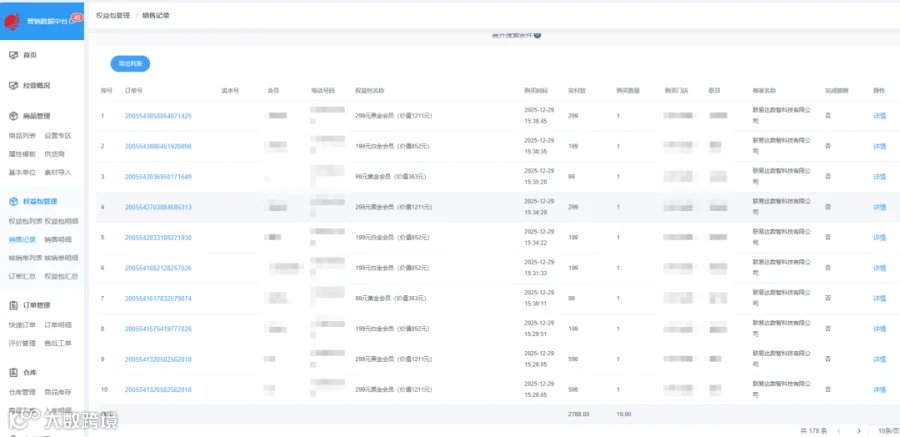Screen dimensions: 900x437
Task: Open 供货商 in the sidebar
Action: pos(55,154)
